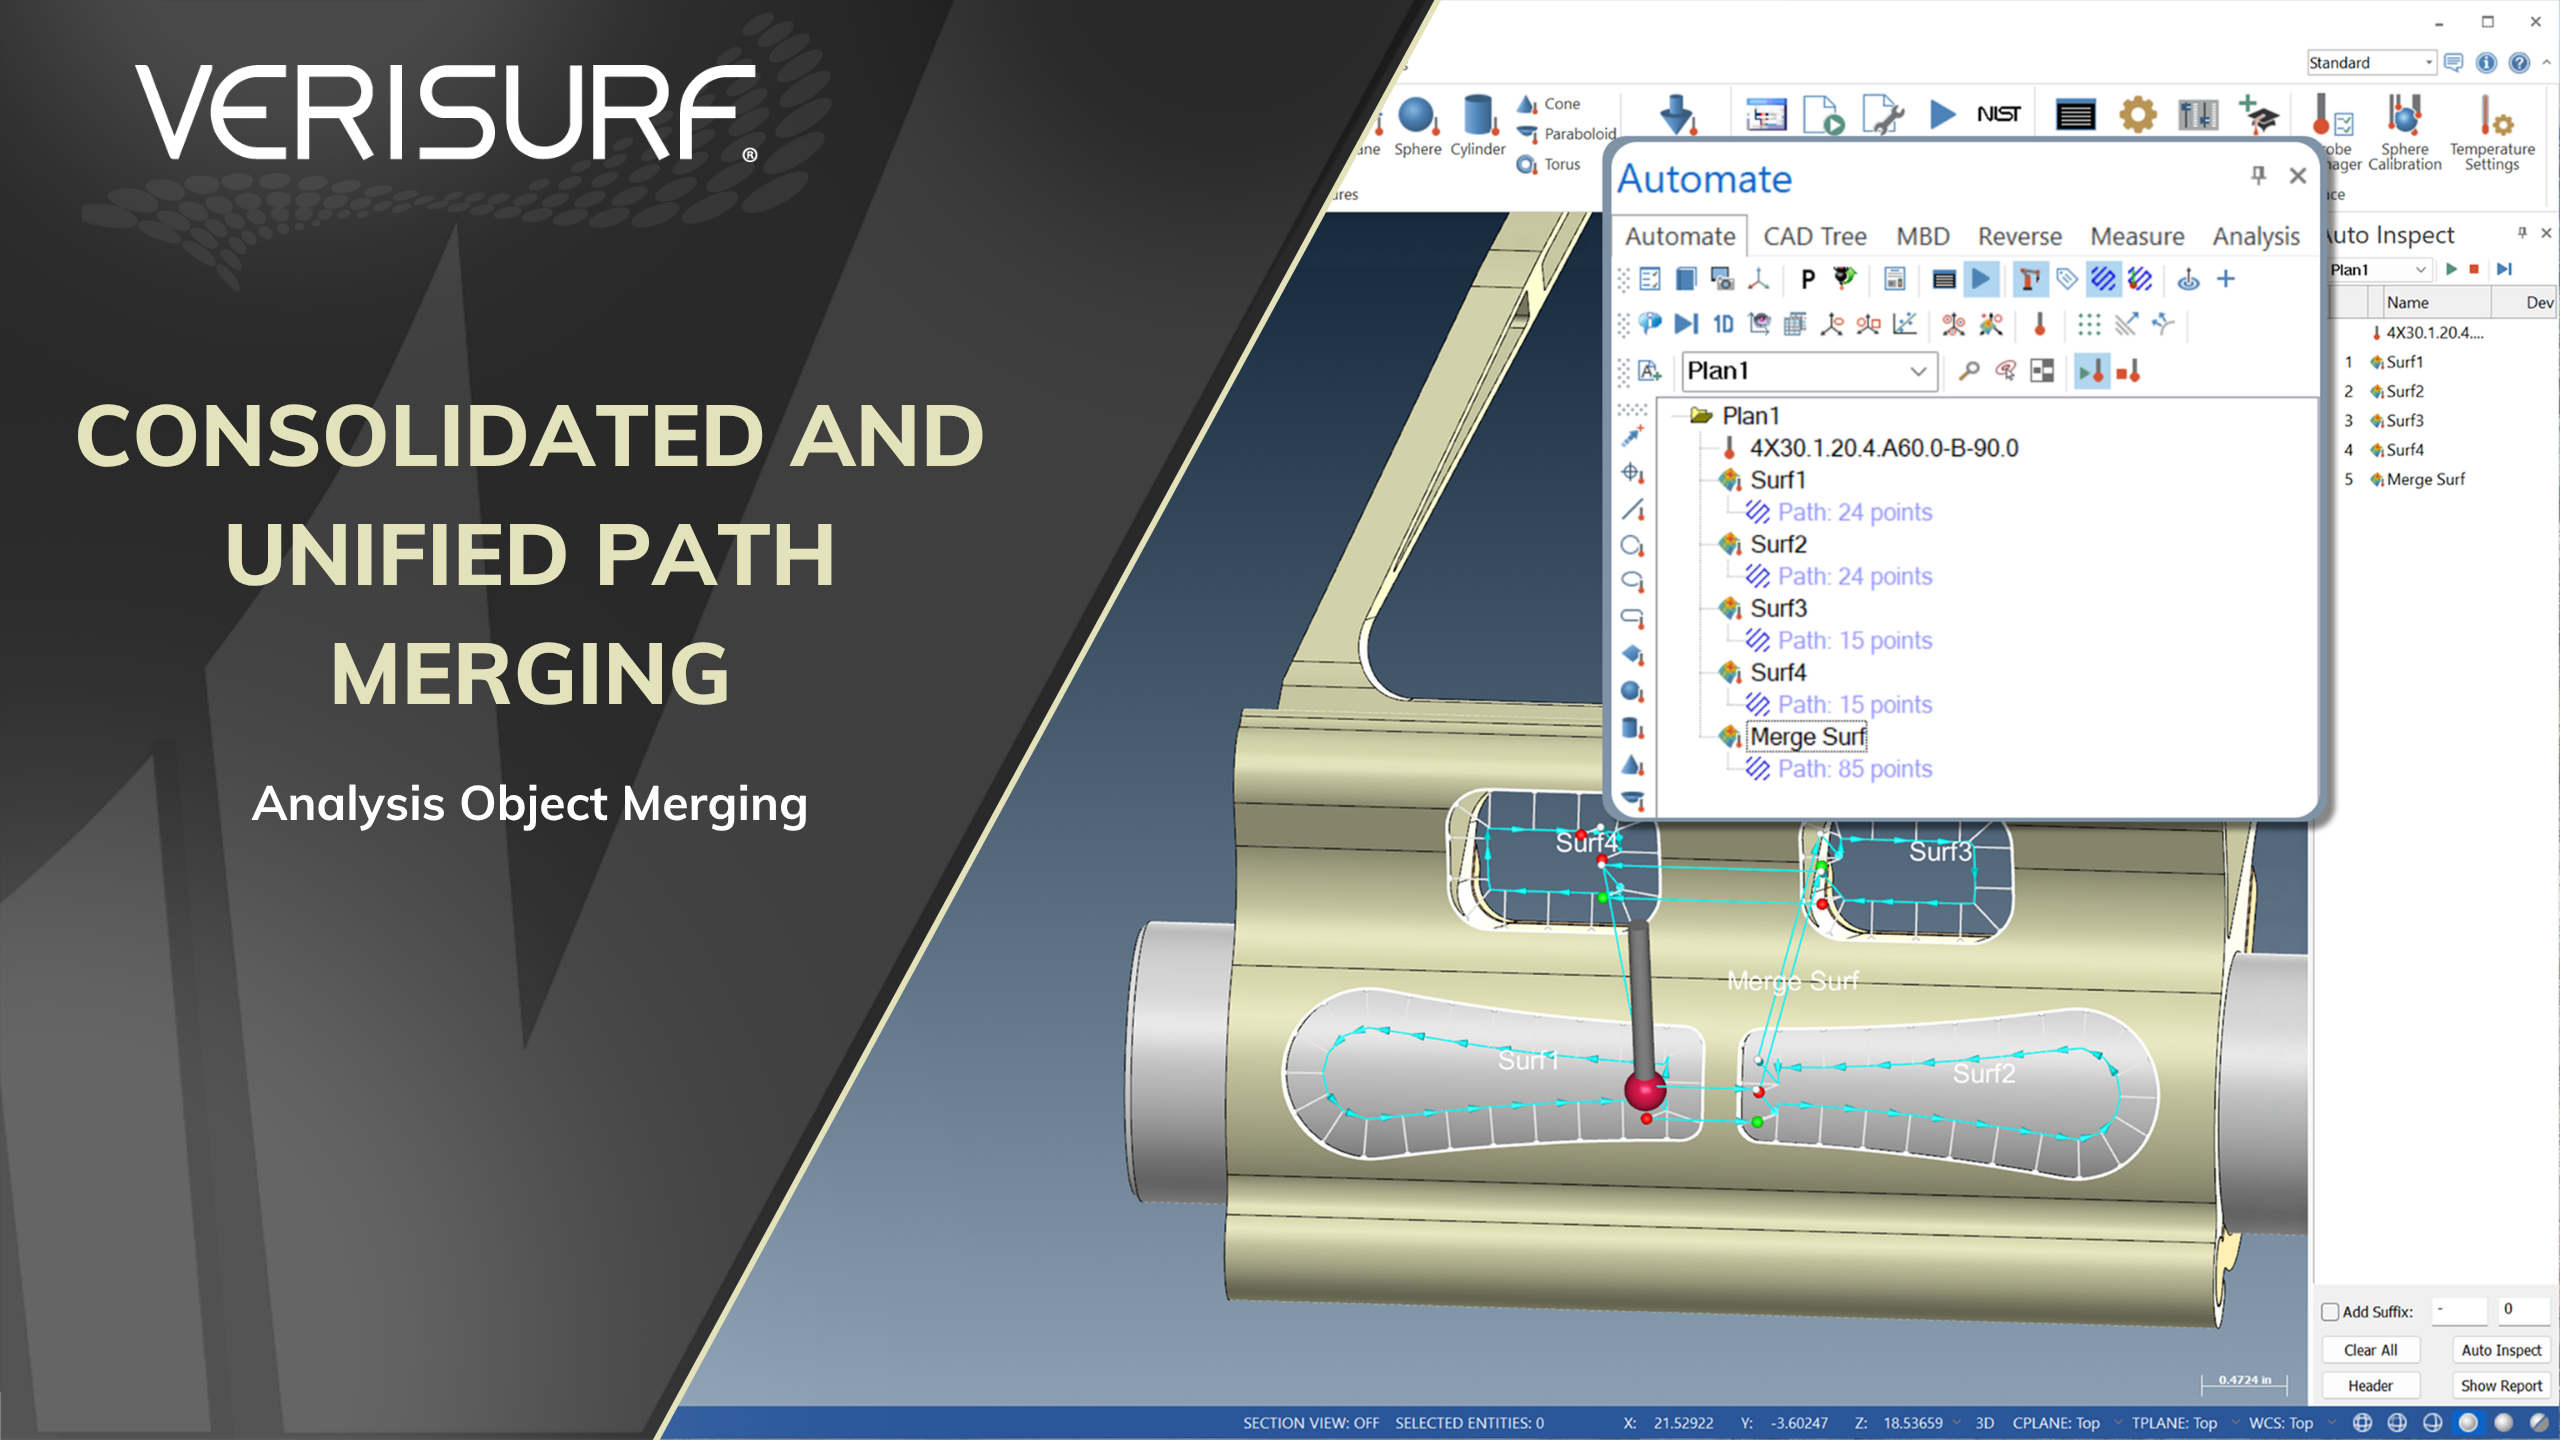Click the Clear All button
The height and width of the screenshot is (1440, 2560).
coord(2371,1350)
